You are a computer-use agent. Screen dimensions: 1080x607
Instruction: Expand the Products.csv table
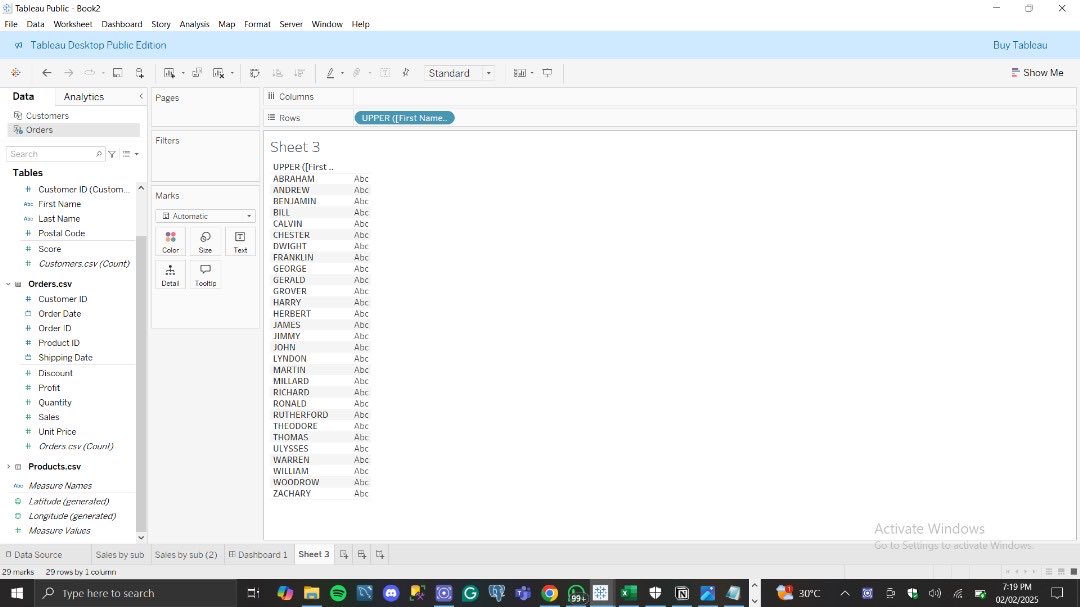[8, 466]
